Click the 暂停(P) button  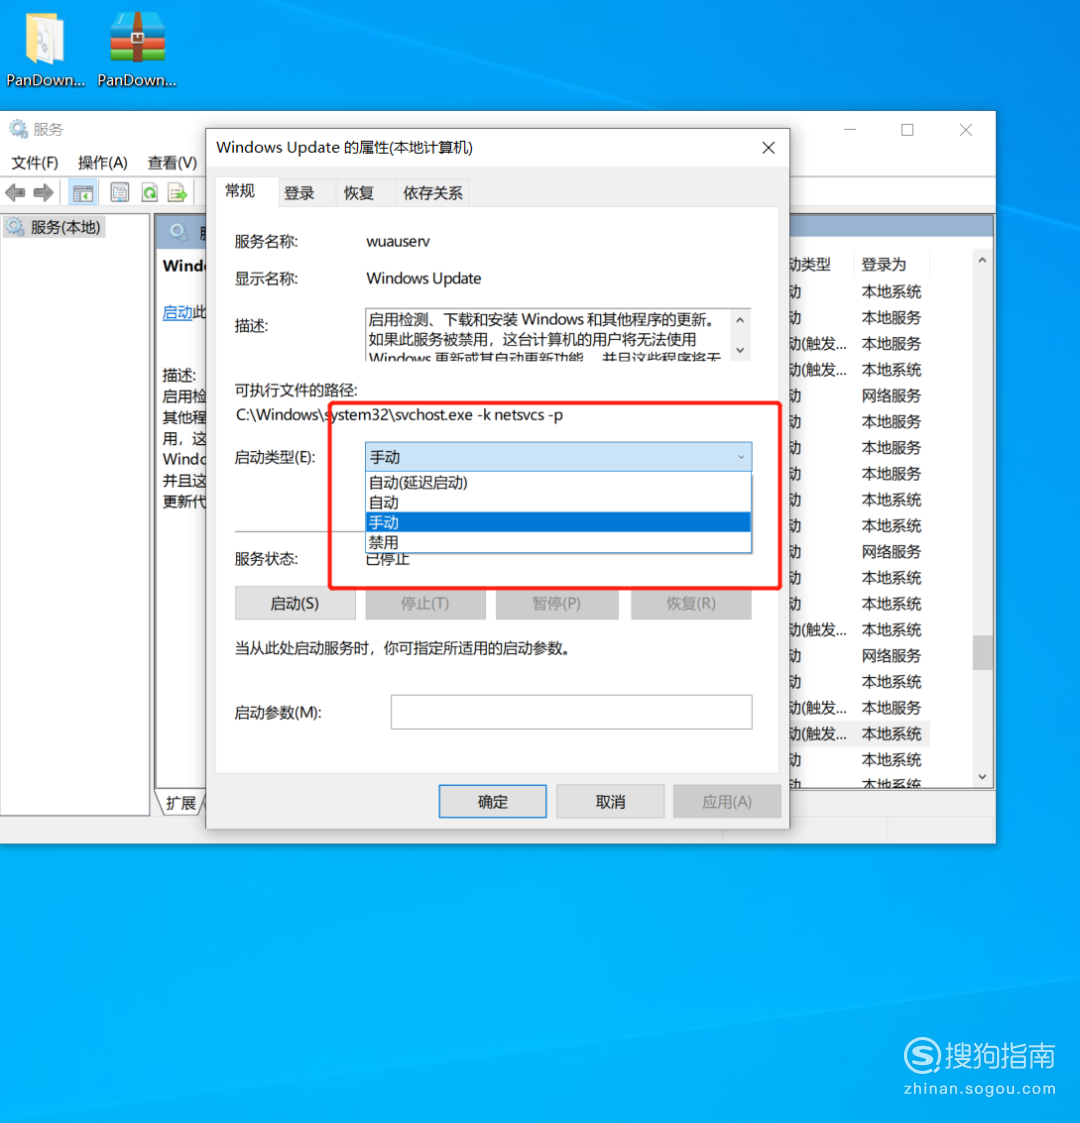[556, 604]
